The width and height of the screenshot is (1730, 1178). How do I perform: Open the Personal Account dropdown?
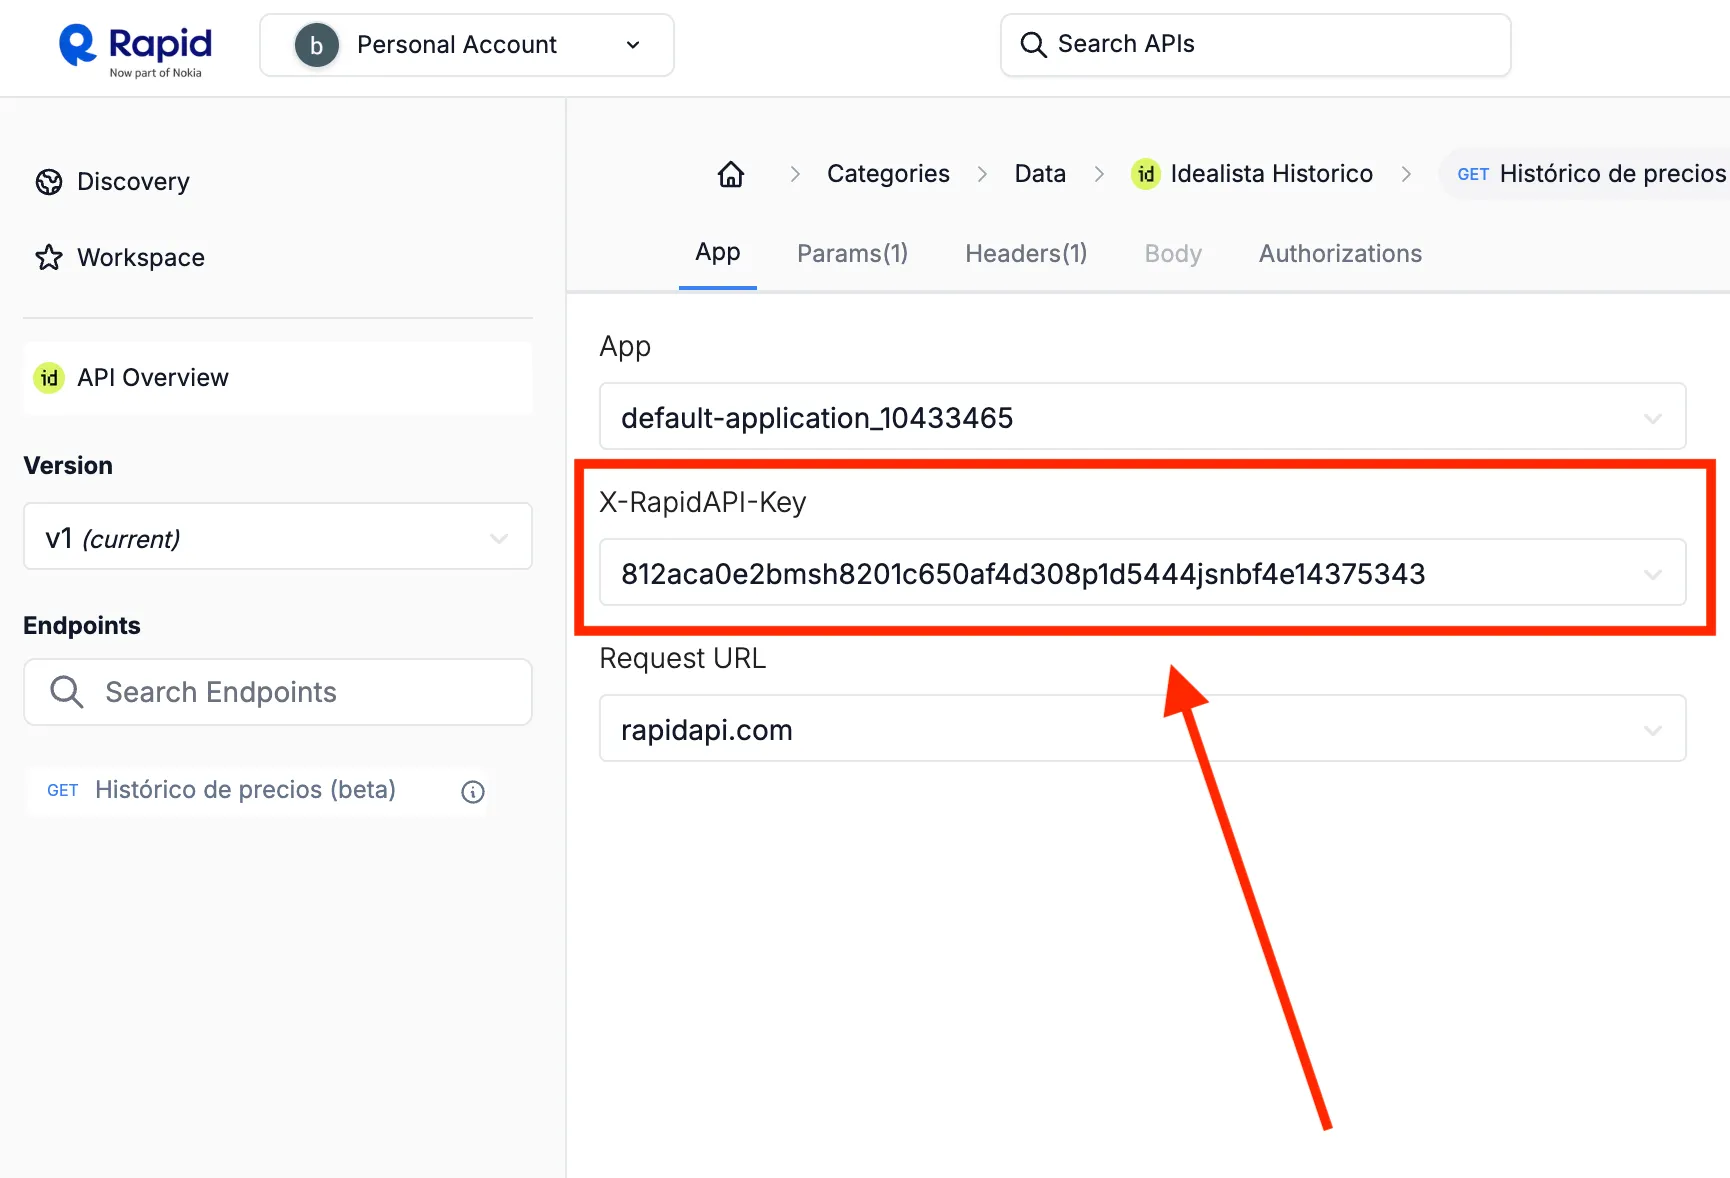click(x=466, y=45)
